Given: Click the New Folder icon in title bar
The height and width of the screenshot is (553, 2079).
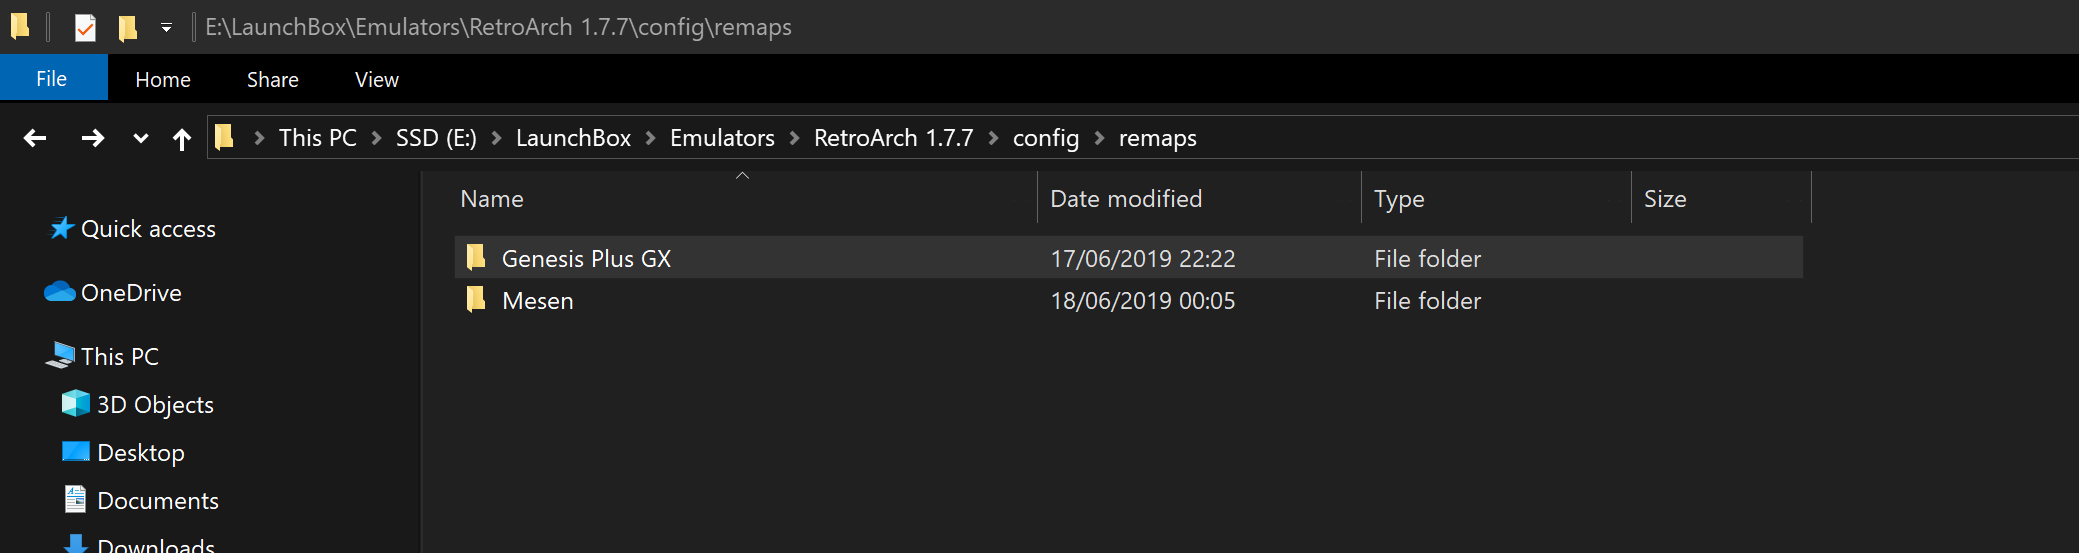Looking at the screenshot, I should click(x=128, y=27).
